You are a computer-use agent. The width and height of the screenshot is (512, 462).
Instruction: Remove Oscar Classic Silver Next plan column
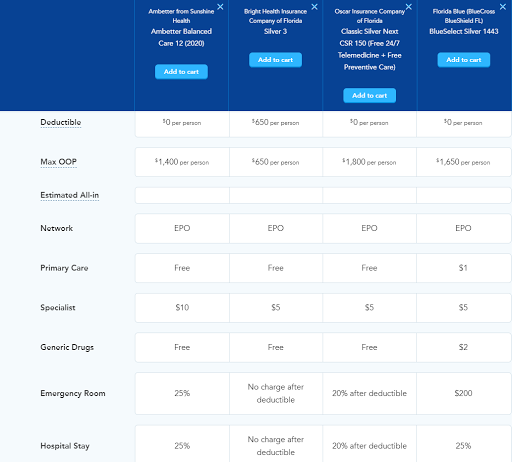[x=409, y=7]
